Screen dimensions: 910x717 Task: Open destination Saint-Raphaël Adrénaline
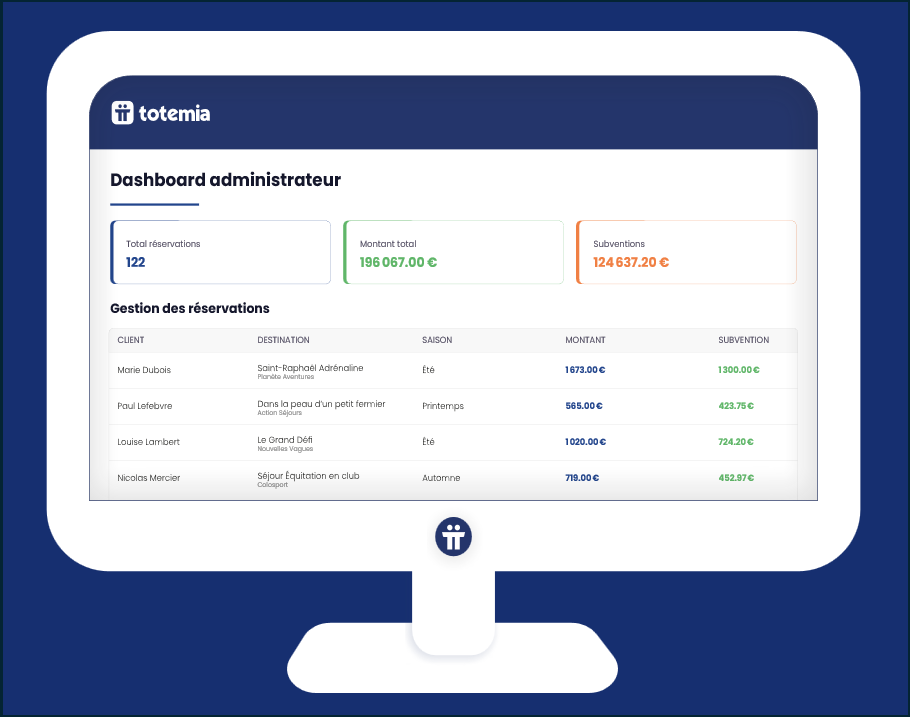(x=310, y=367)
